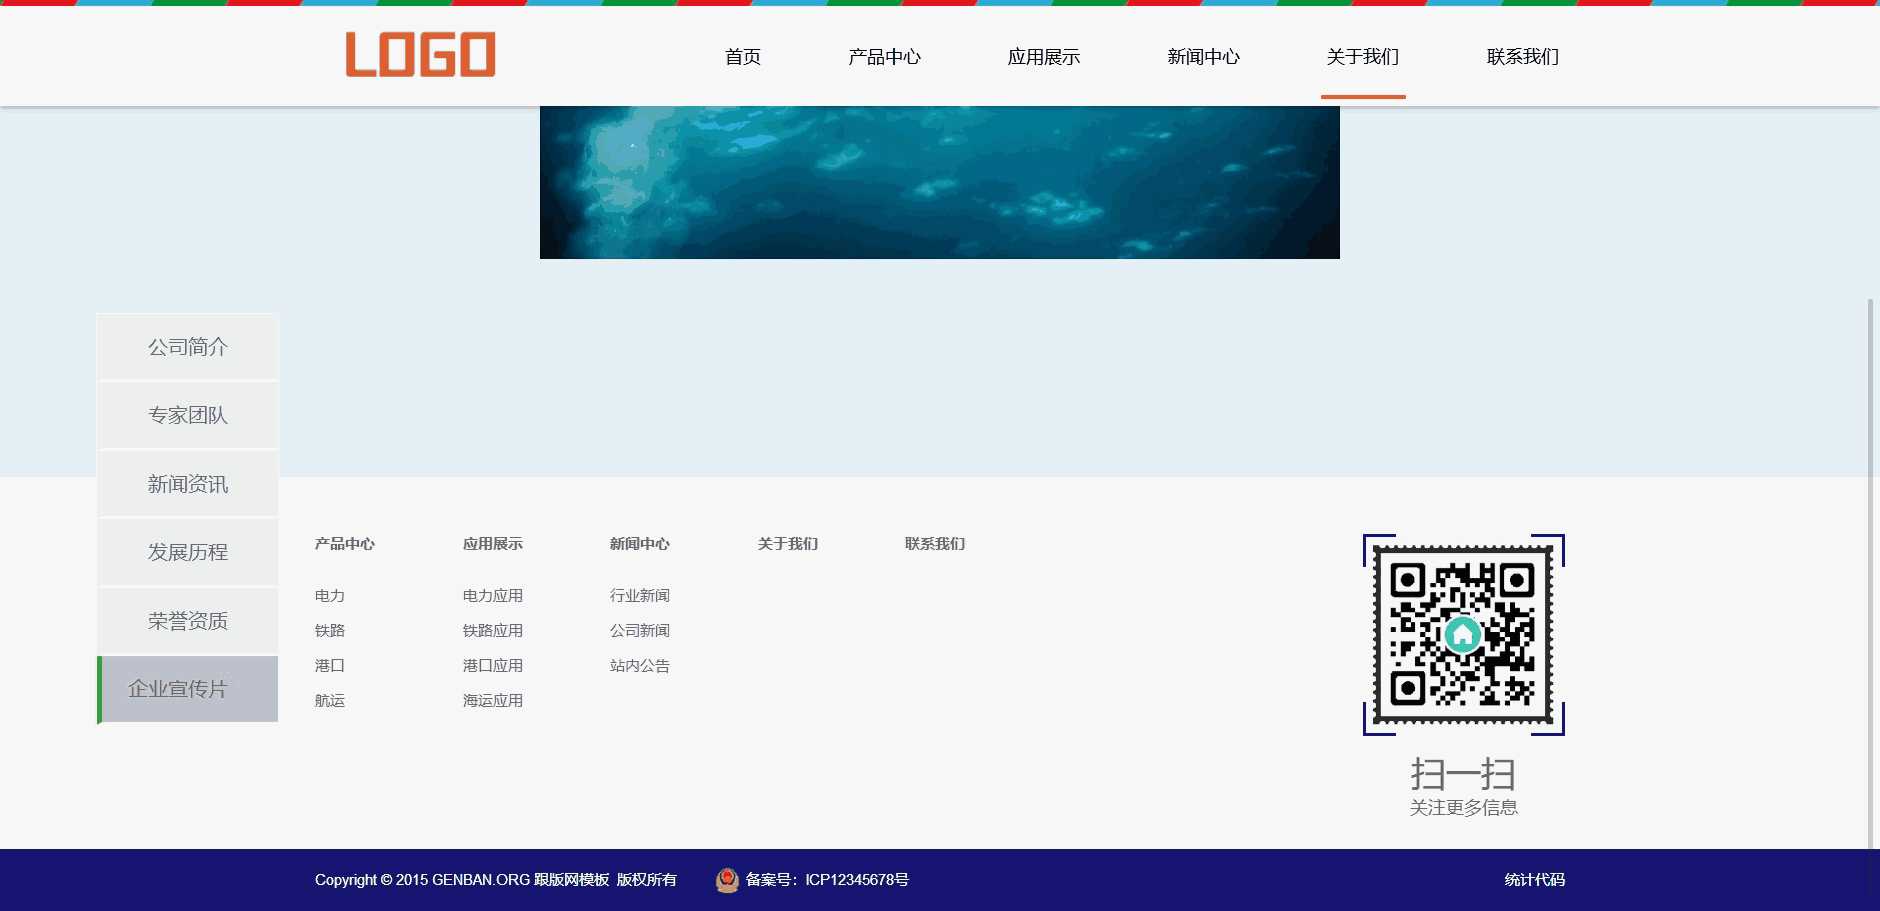Select 公司简介 in the sidebar
Image resolution: width=1880 pixels, height=911 pixels.
[187, 347]
